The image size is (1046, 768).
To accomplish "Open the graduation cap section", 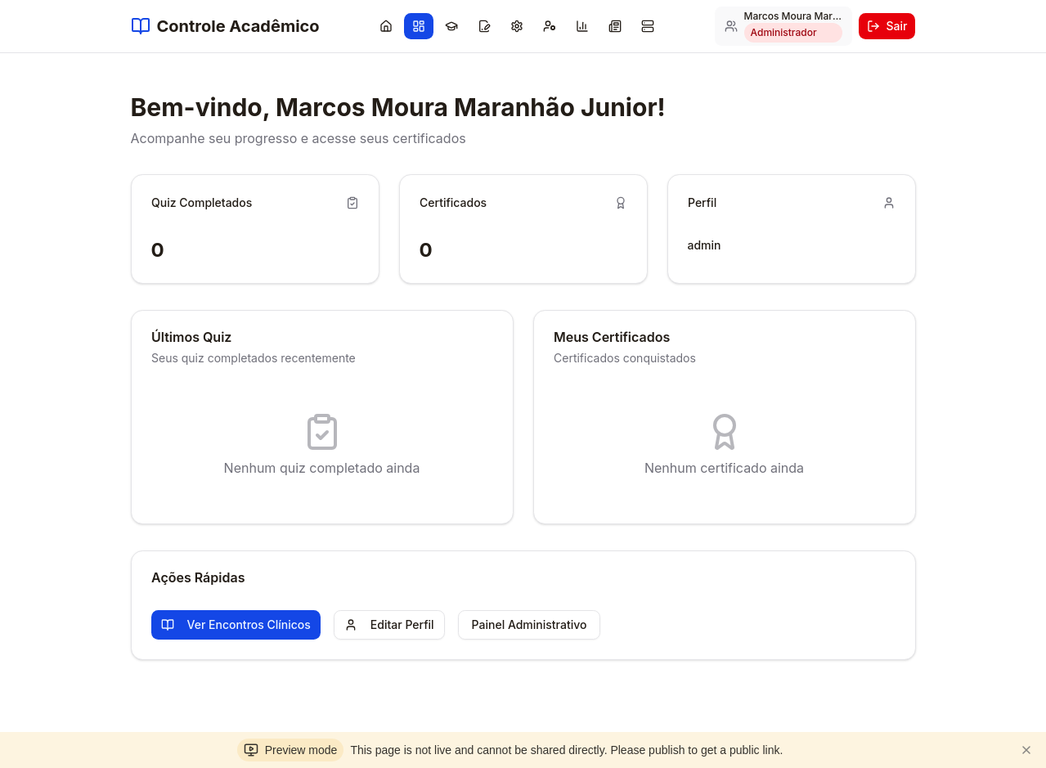I will (x=451, y=26).
